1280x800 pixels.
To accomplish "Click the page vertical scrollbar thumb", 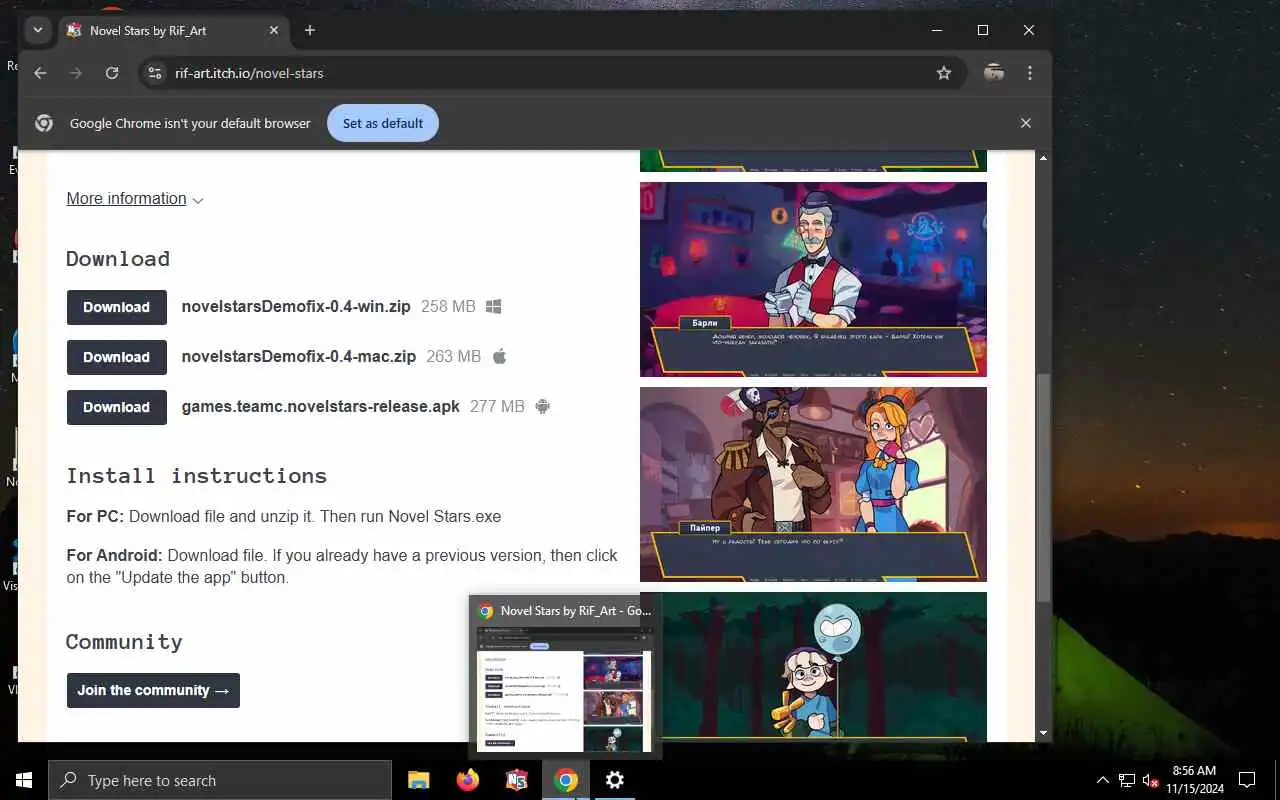I will coord(1044,487).
